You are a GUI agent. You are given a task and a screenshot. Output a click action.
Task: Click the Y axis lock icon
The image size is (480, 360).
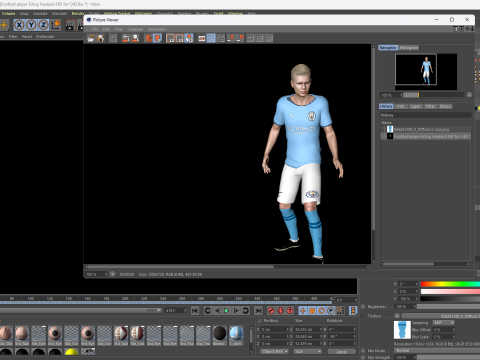[31, 25]
